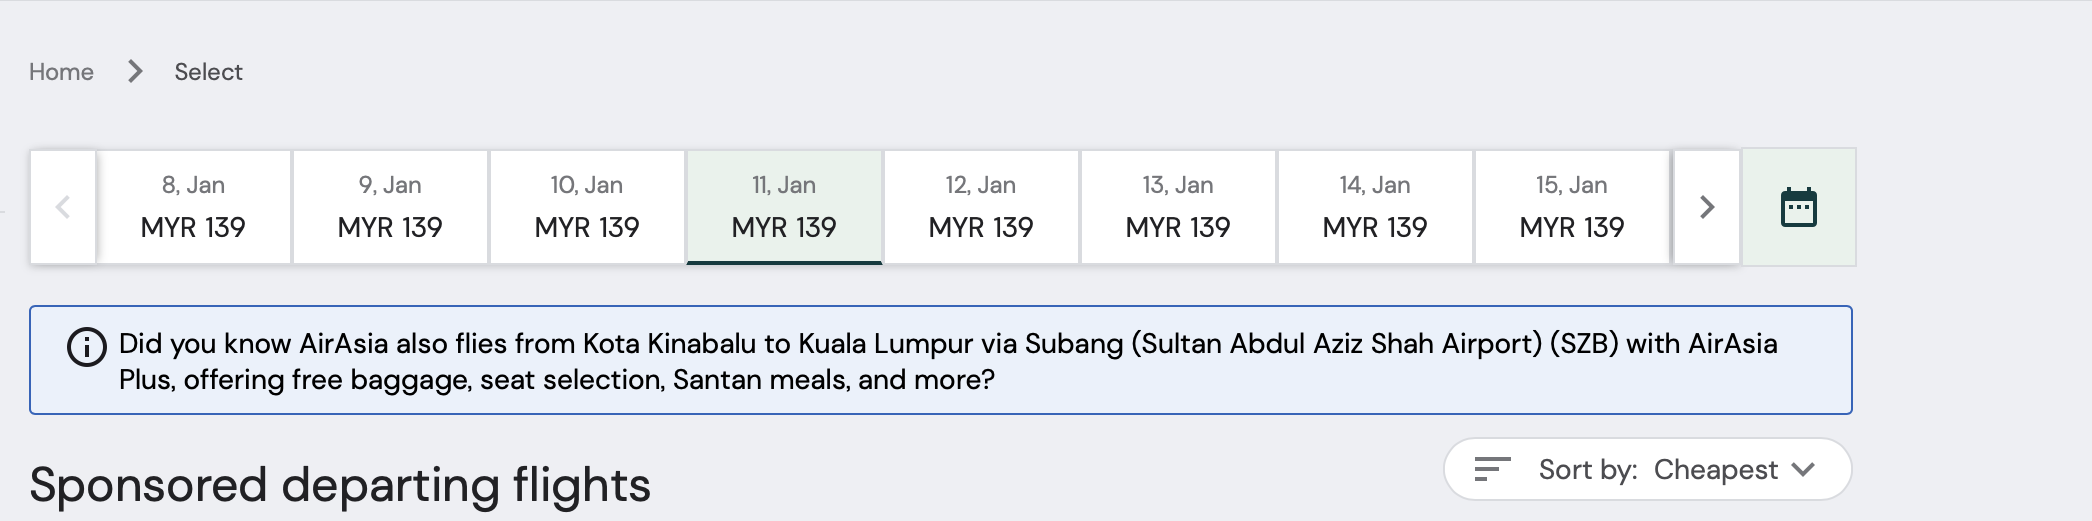Image resolution: width=2092 pixels, height=521 pixels.
Task: Click the breadcrumb chevron separator
Action: pyautogui.click(x=135, y=72)
